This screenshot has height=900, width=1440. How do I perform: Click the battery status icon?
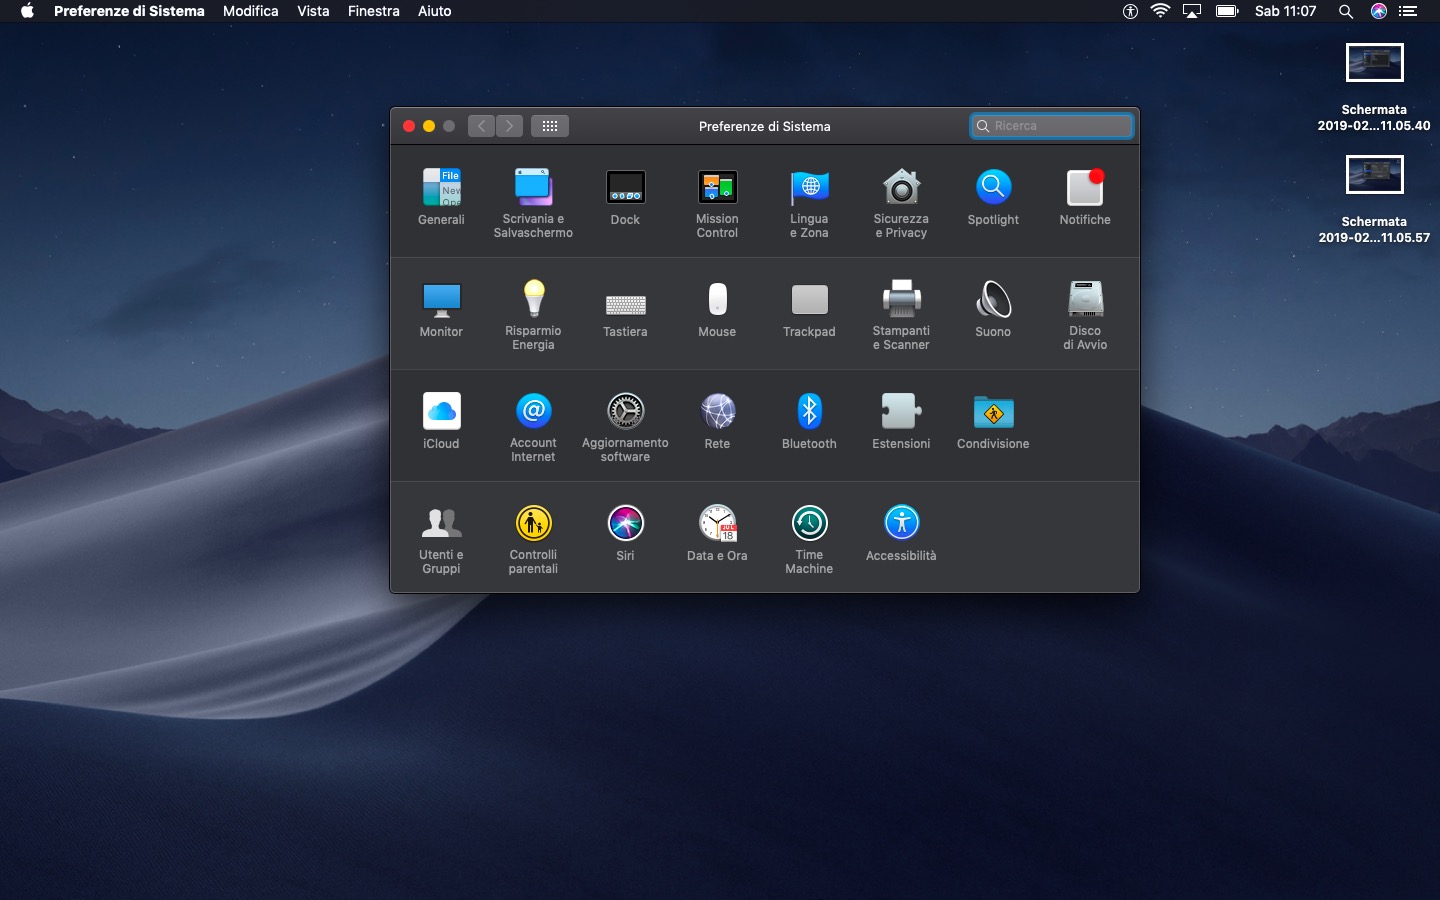click(1227, 11)
